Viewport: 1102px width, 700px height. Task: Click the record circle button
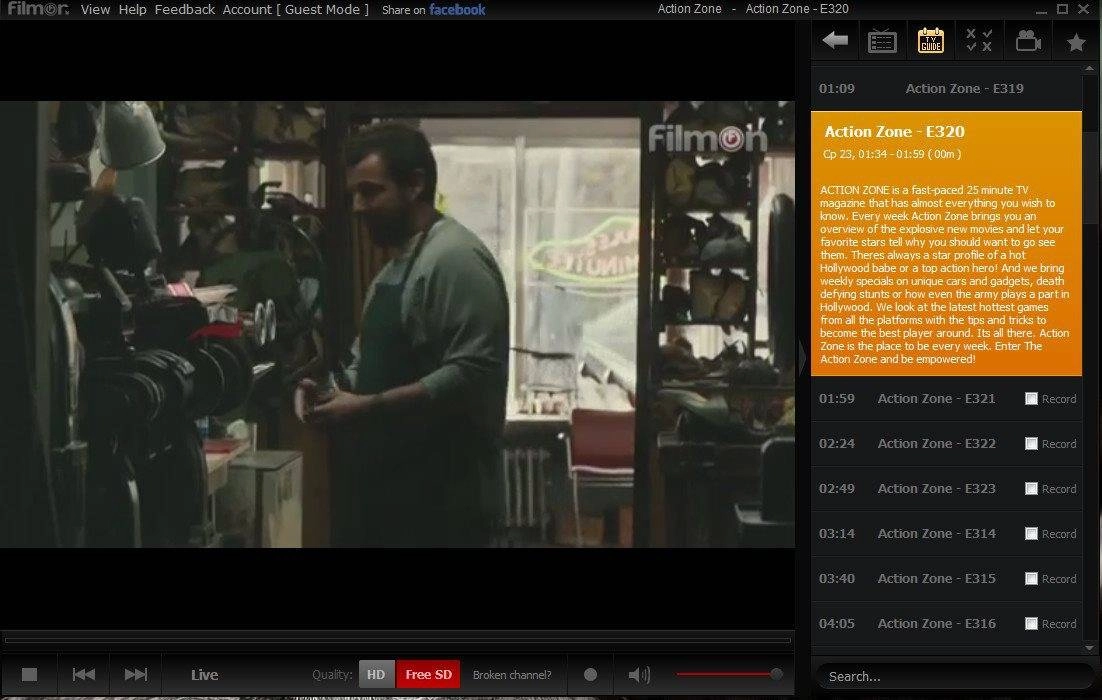(x=590, y=675)
